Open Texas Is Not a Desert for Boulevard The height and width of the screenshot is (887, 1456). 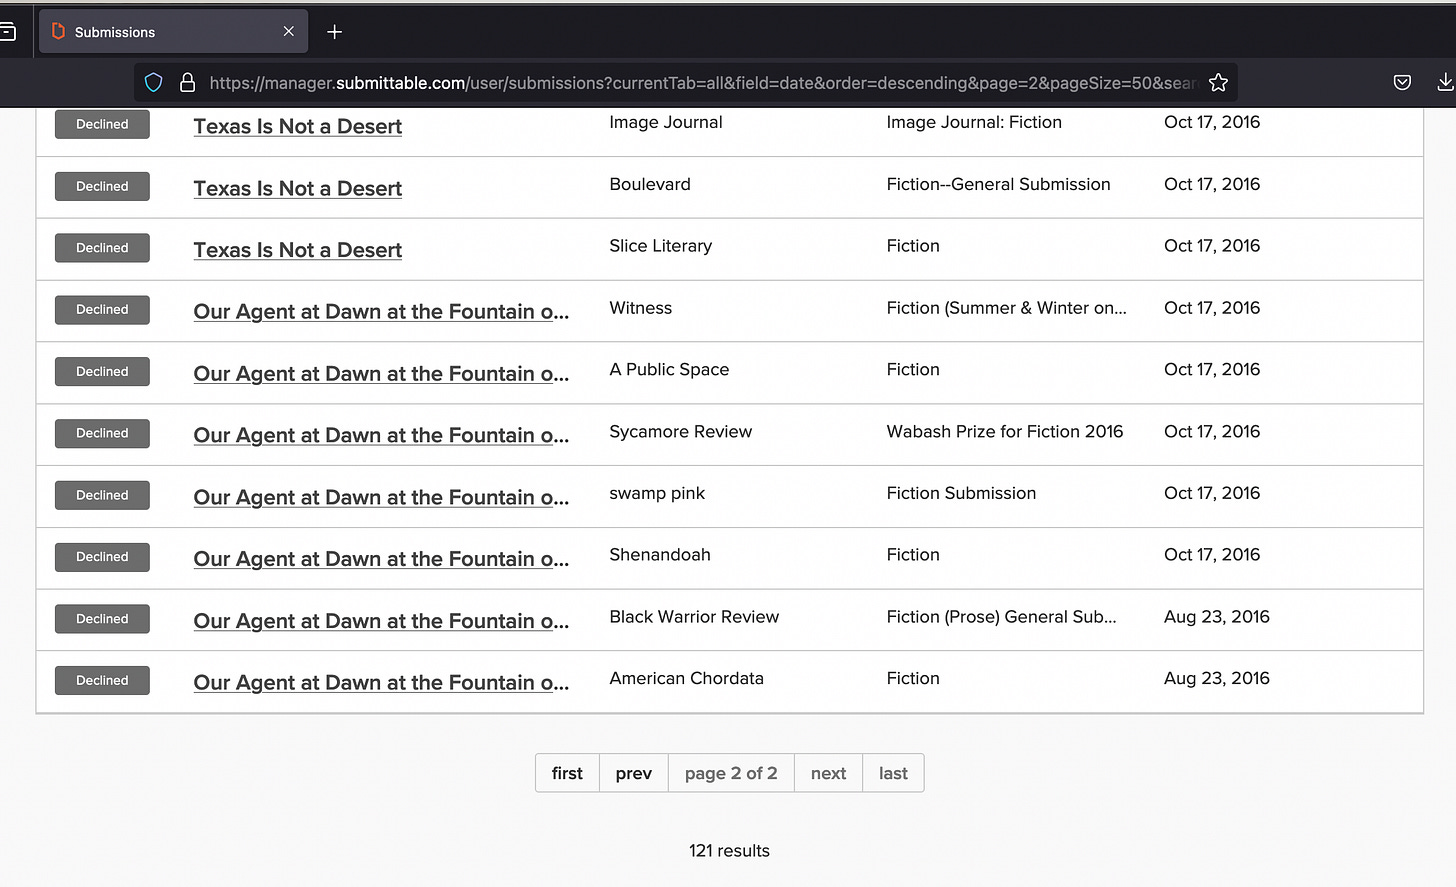[298, 188]
